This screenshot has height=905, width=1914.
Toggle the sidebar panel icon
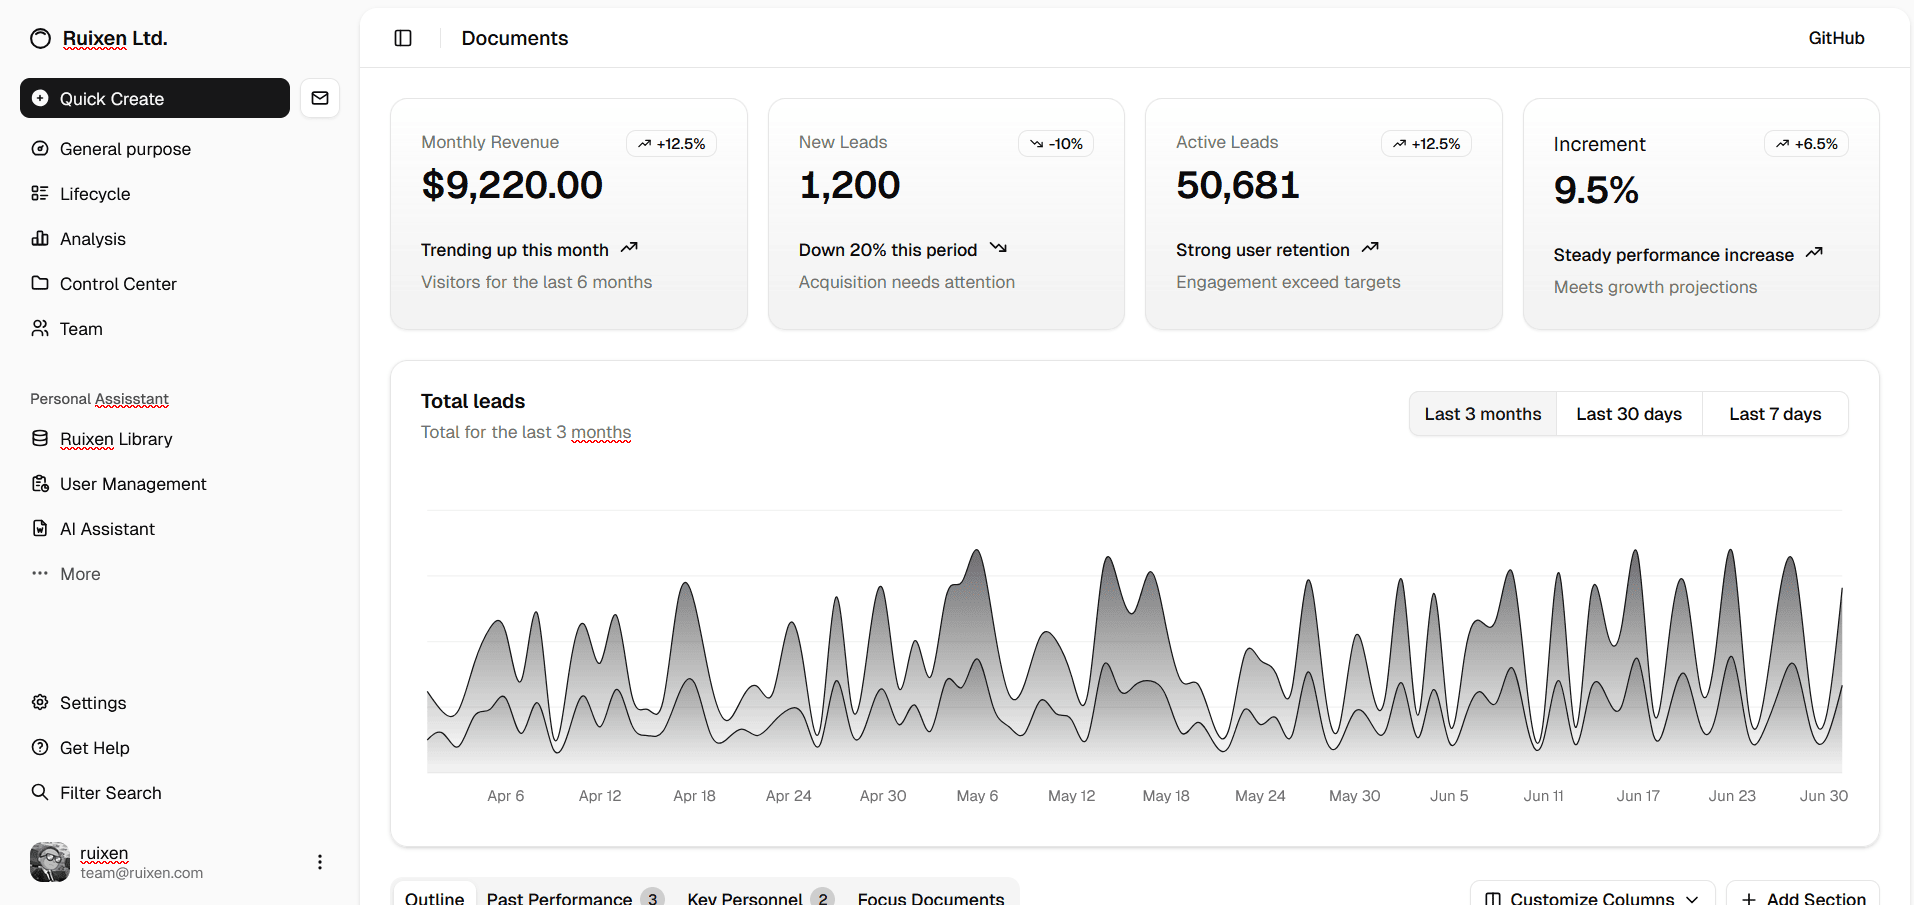point(403,38)
